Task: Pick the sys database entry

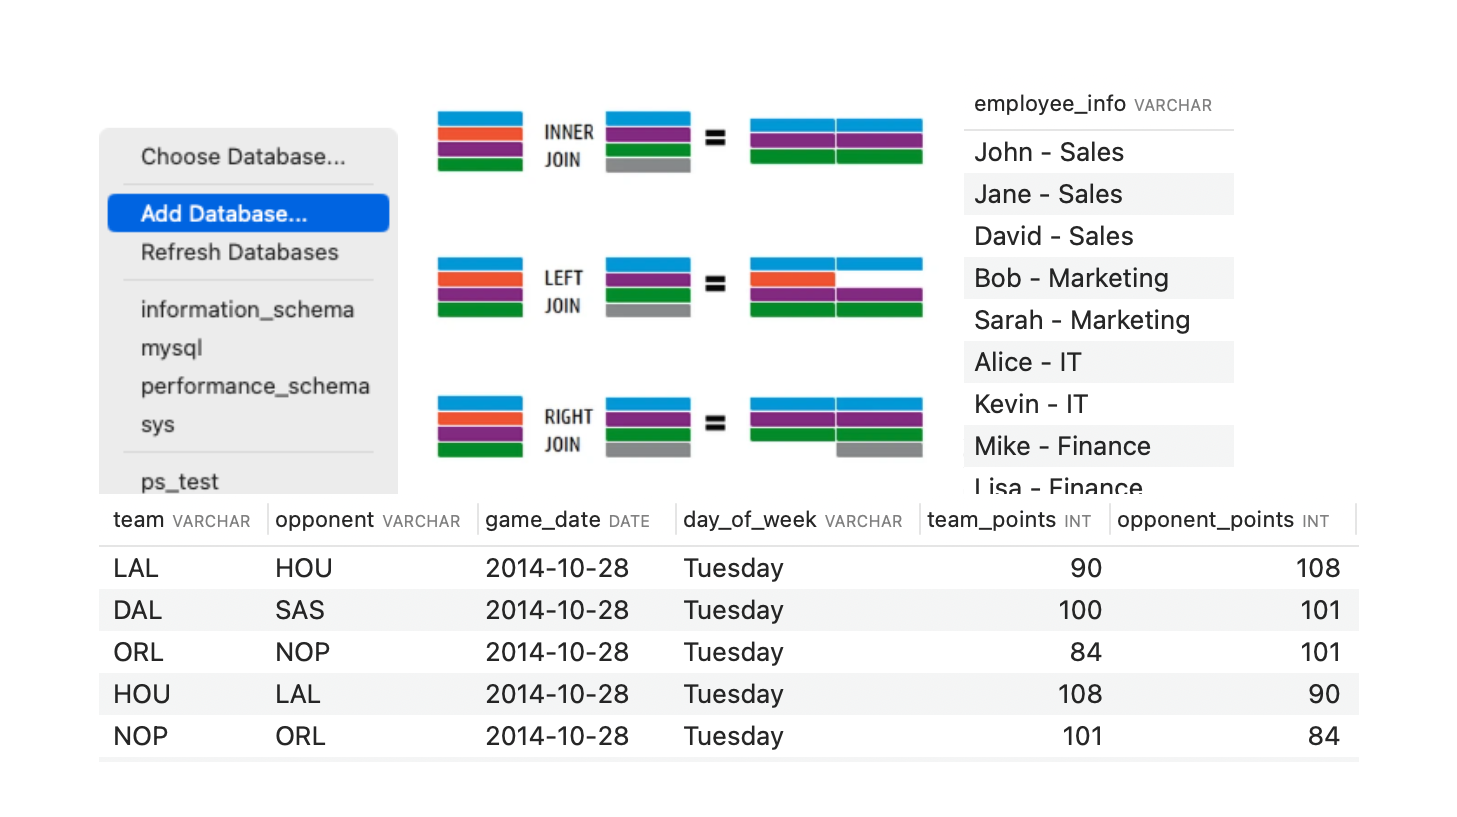Action: click(x=158, y=425)
